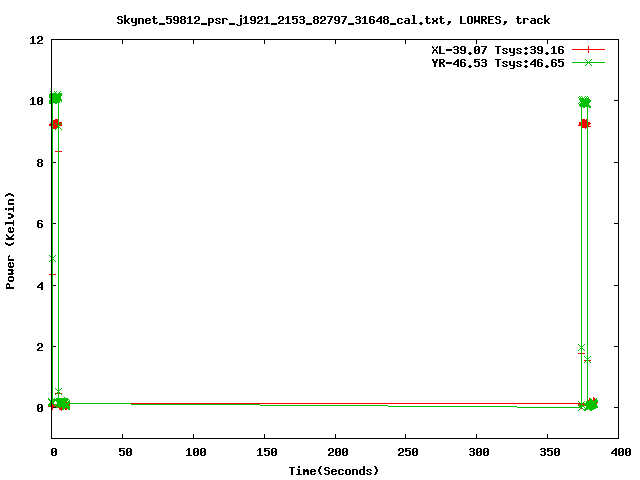Click x-axis tick label 200

pyautogui.click(x=338, y=452)
